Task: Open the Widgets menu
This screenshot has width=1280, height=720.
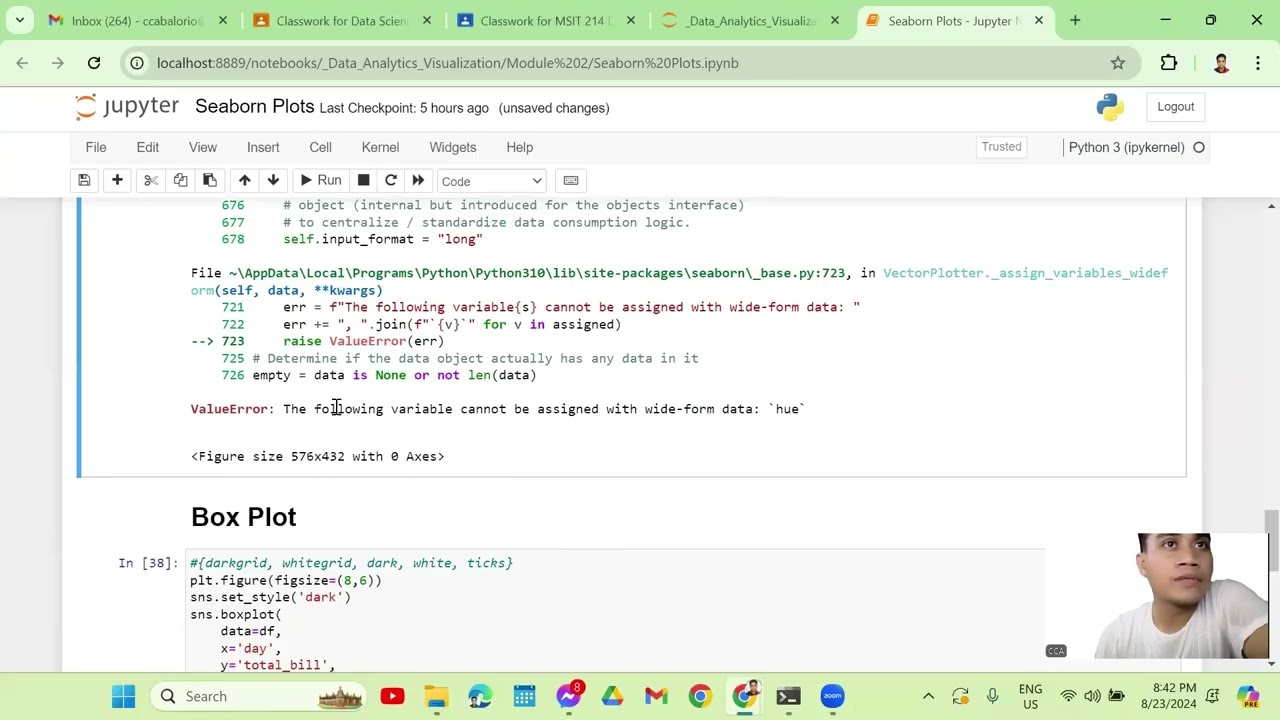Action: point(453,147)
